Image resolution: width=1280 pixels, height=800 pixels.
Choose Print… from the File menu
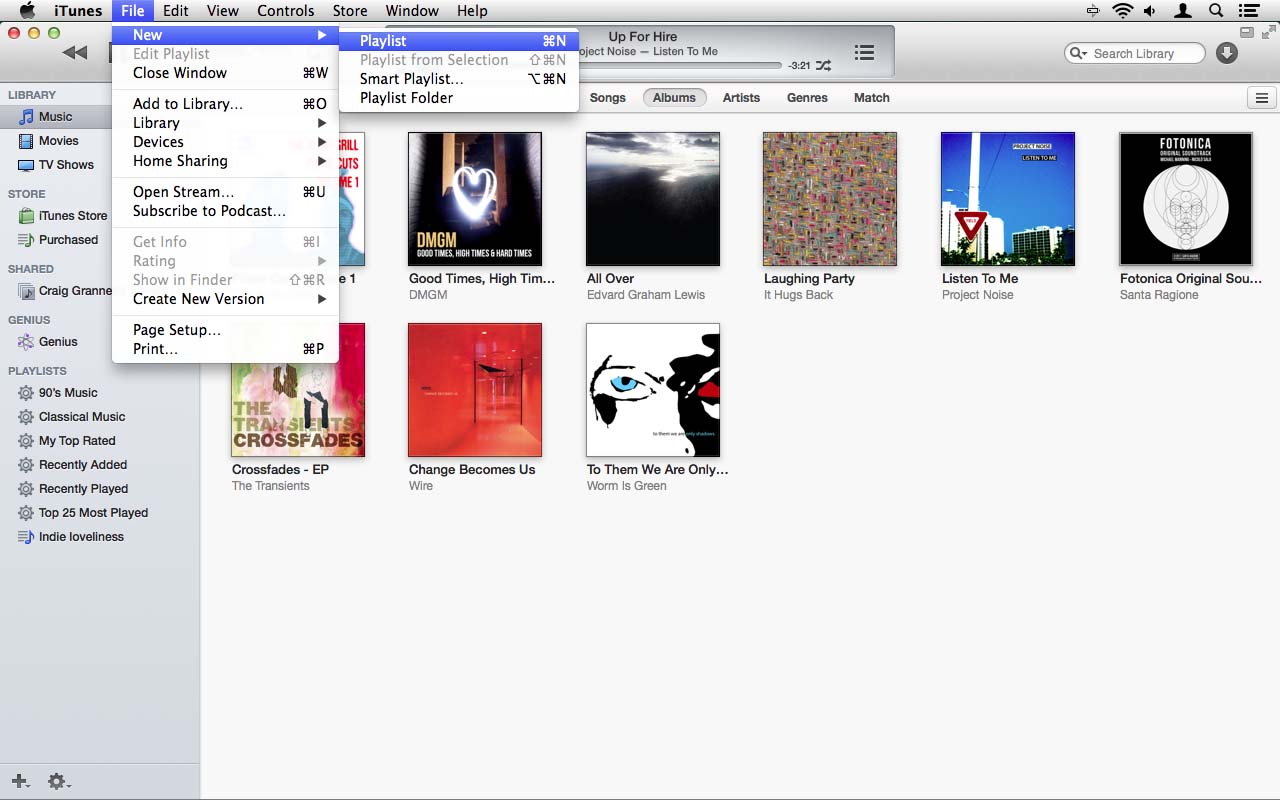click(225, 349)
